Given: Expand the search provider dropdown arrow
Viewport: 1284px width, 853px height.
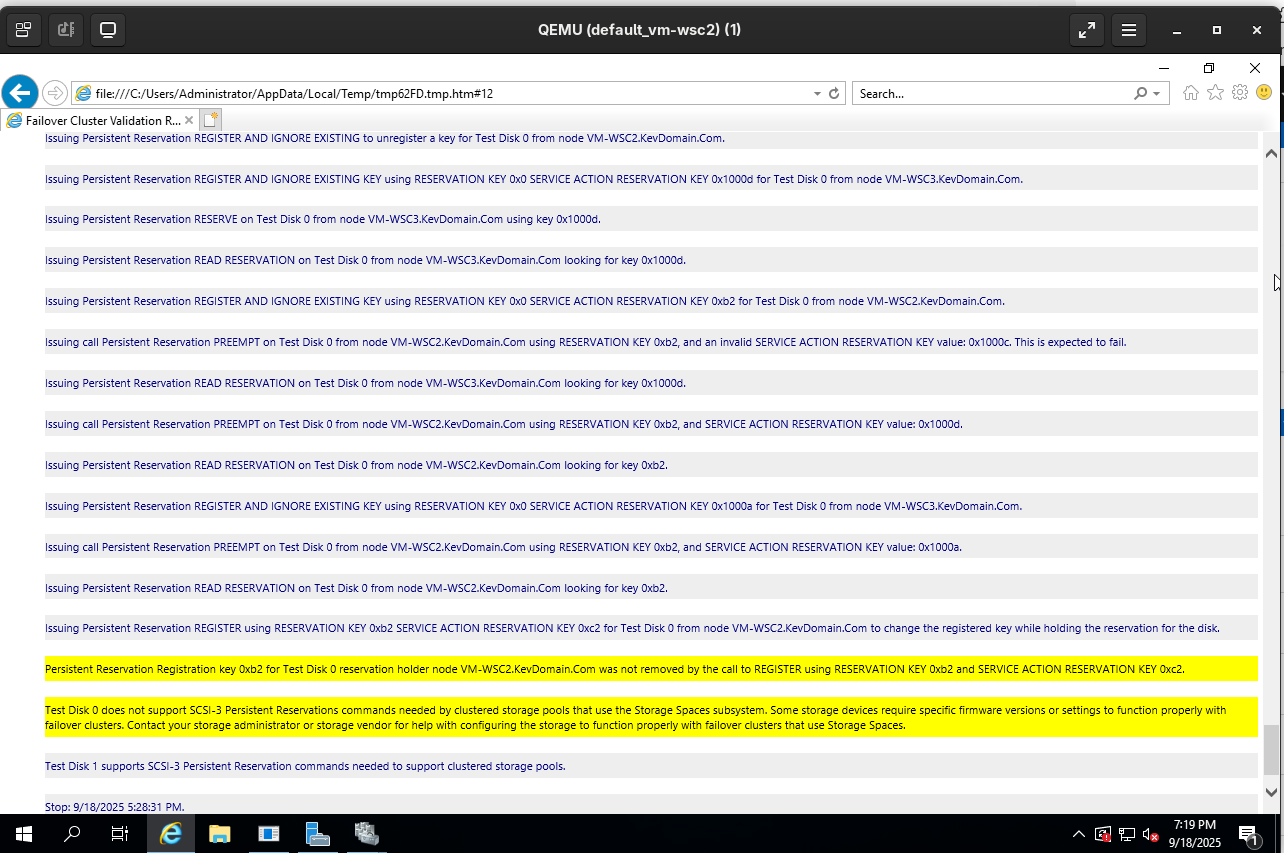Looking at the screenshot, I should point(1156,93).
